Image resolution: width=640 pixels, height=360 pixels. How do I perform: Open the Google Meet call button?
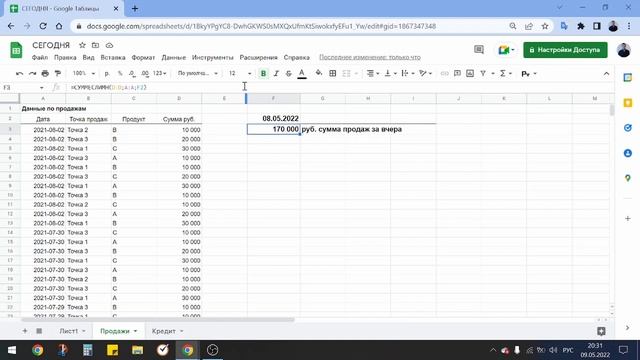pos(506,50)
